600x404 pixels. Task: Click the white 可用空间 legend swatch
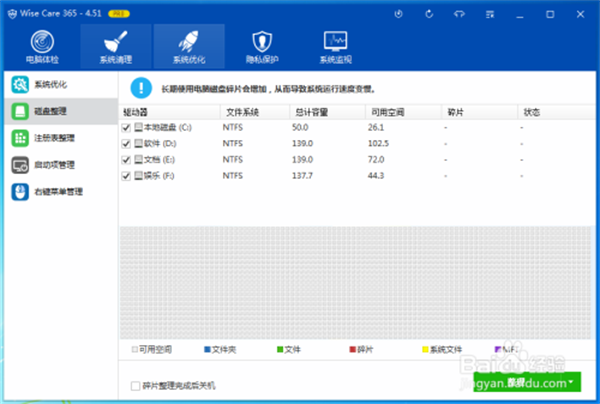[135, 349]
